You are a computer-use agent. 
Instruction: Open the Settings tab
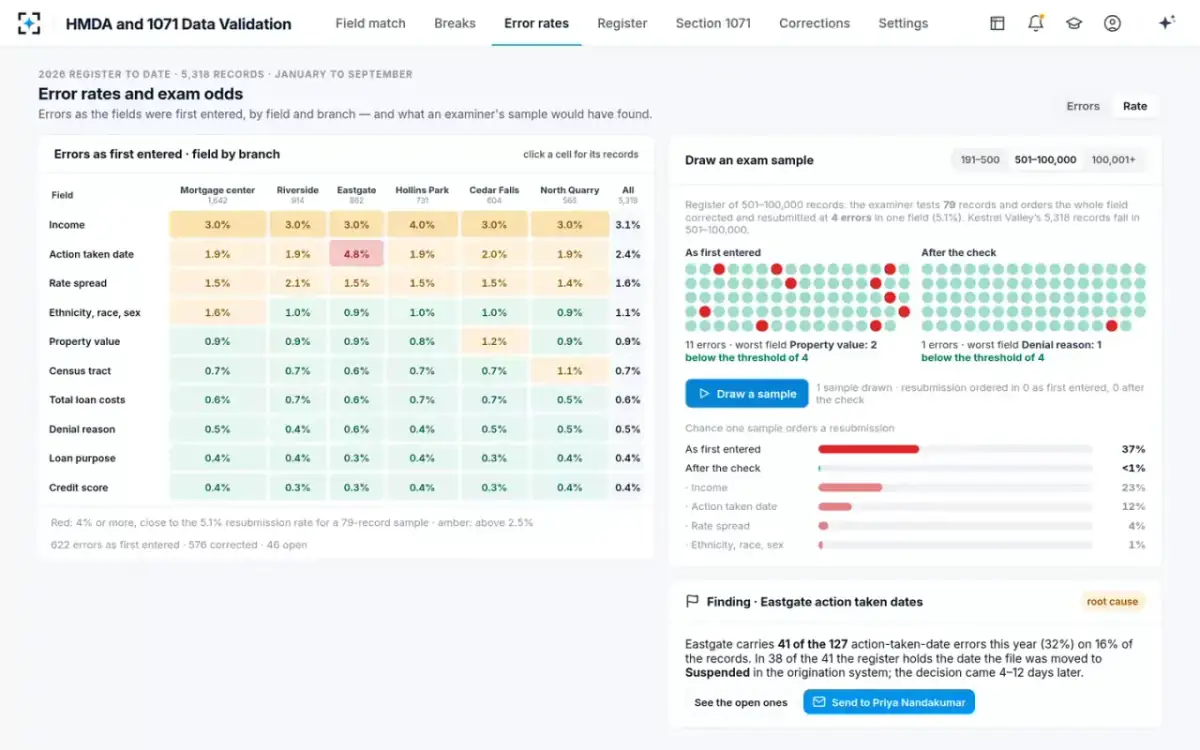(903, 23)
